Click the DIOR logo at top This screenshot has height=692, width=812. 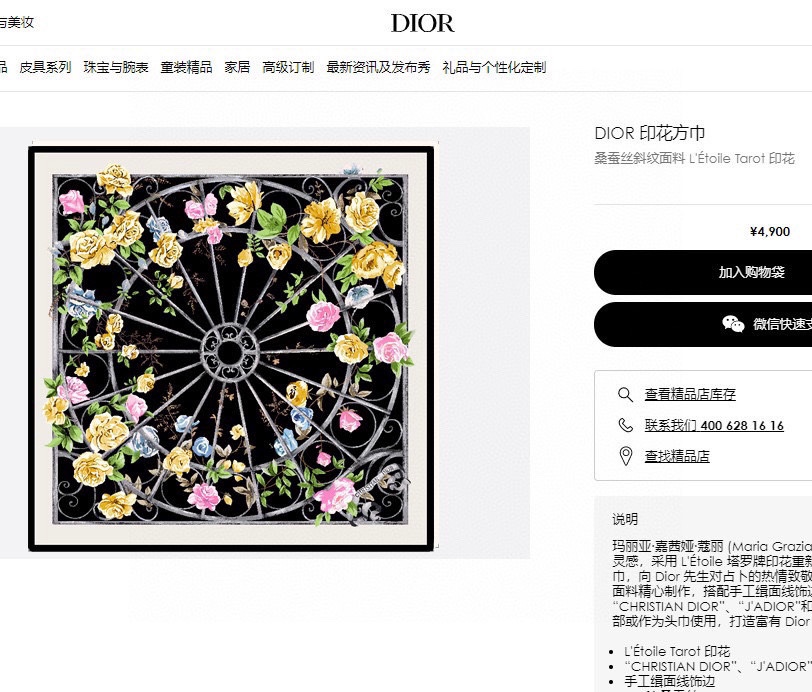[422, 23]
